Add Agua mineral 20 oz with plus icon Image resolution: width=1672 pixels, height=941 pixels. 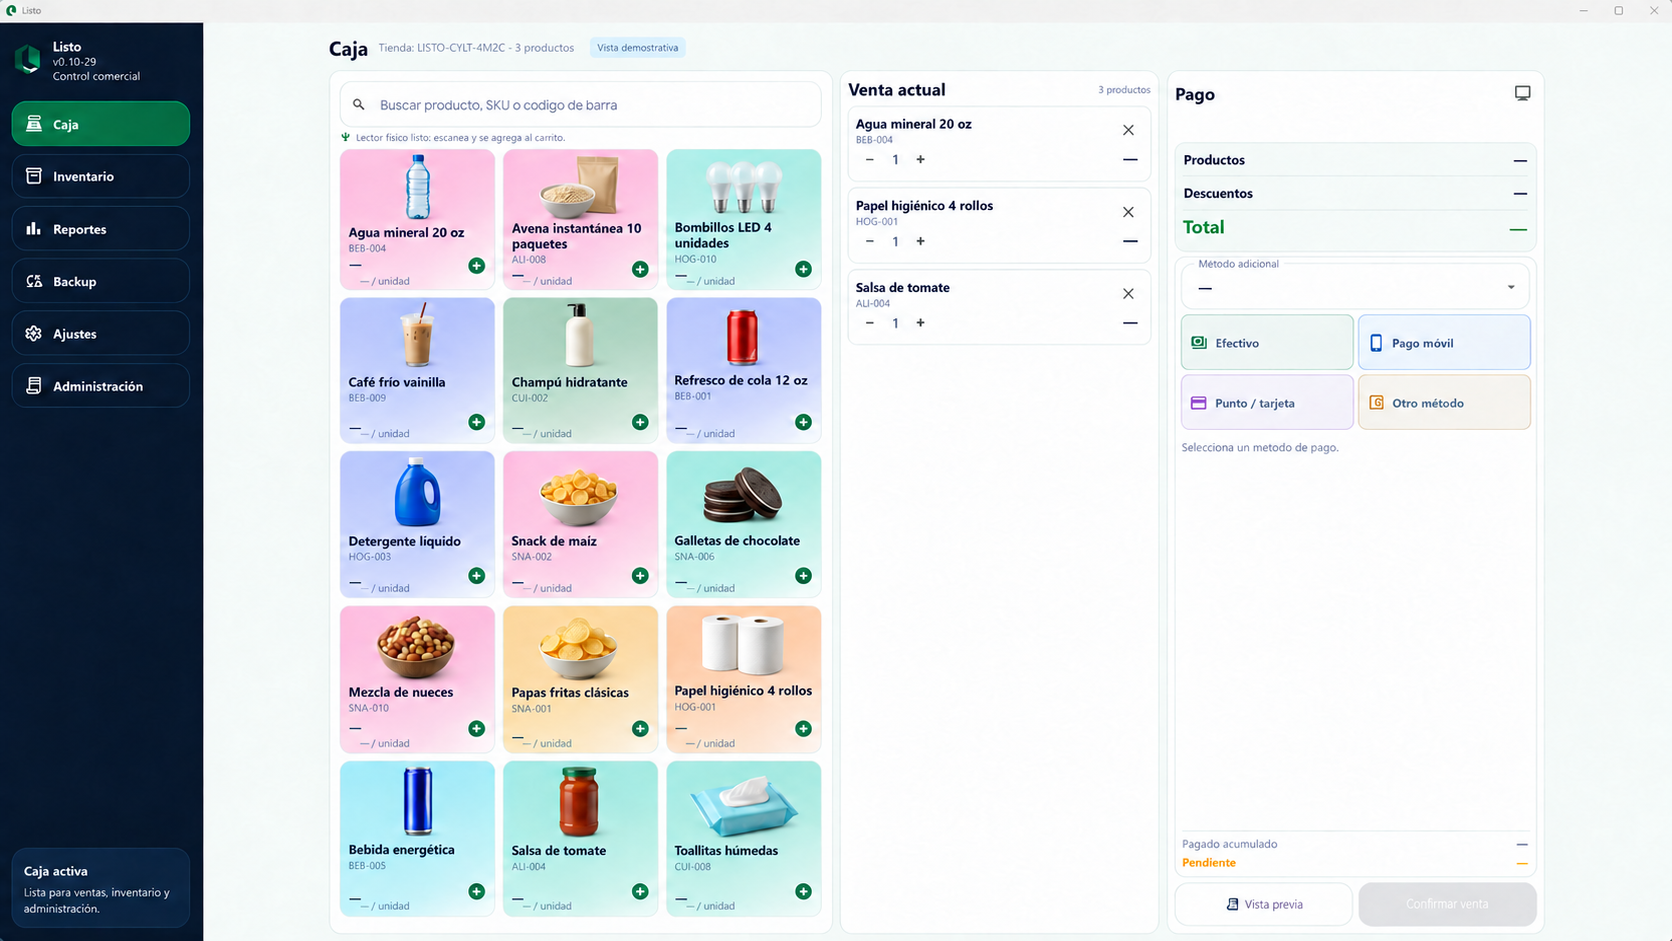coord(477,266)
